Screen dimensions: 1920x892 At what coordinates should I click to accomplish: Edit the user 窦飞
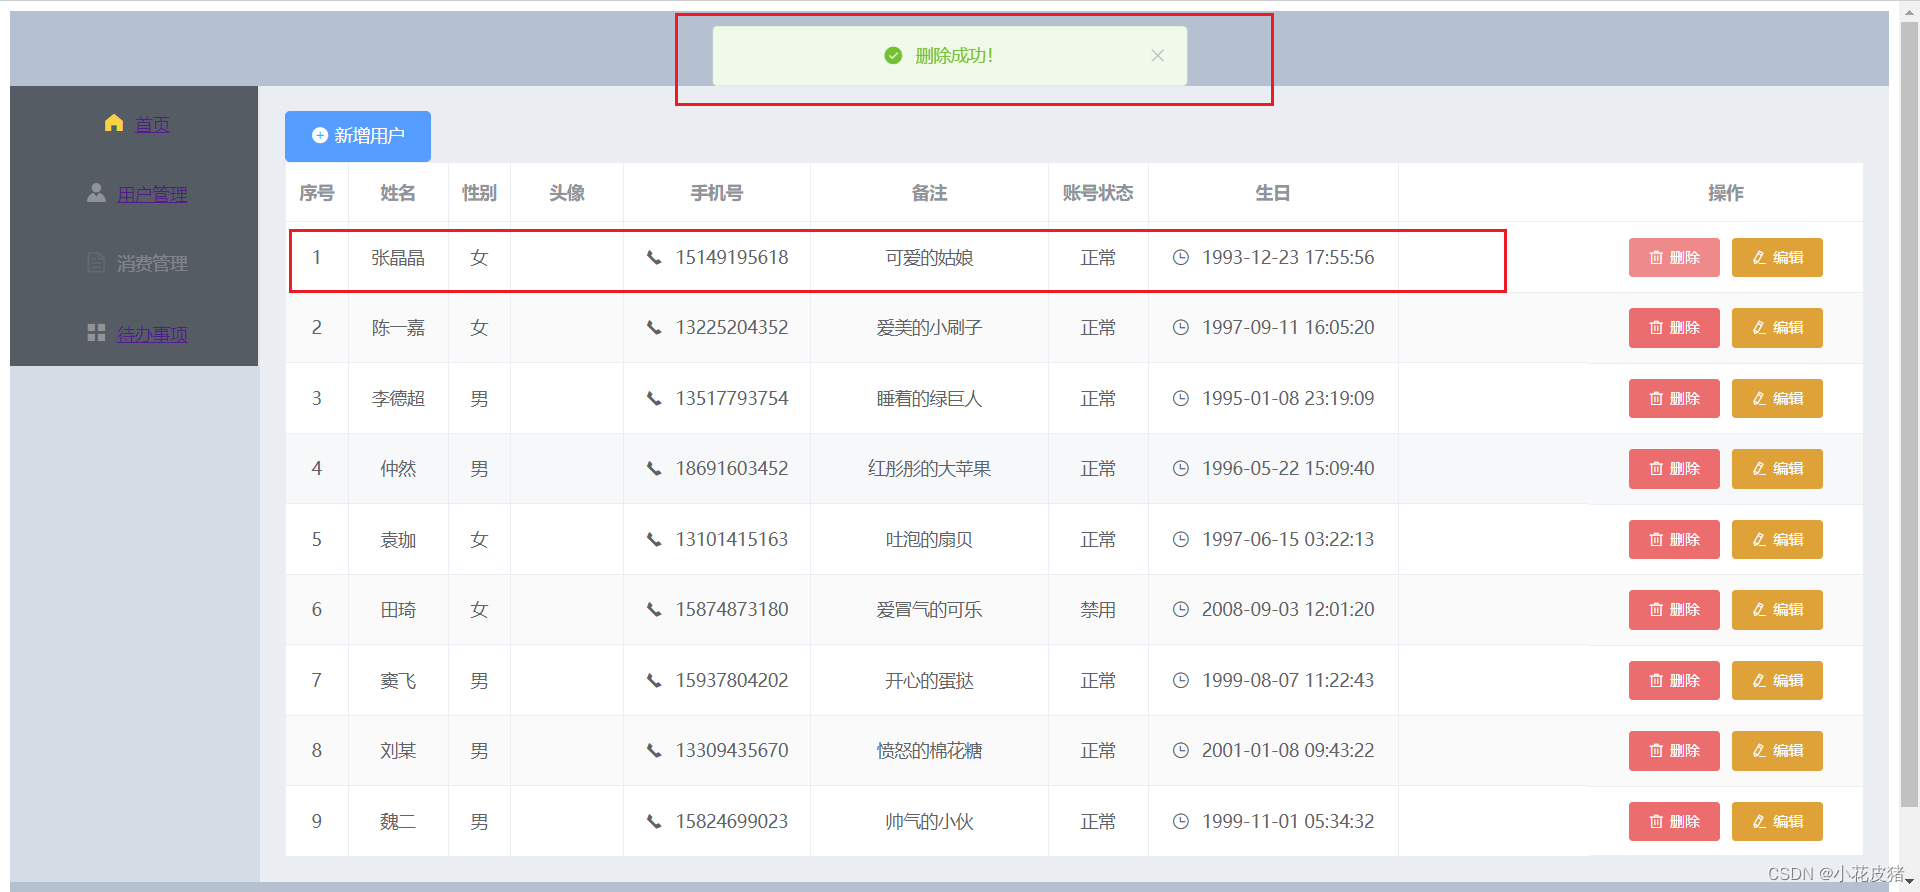tap(1777, 681)
